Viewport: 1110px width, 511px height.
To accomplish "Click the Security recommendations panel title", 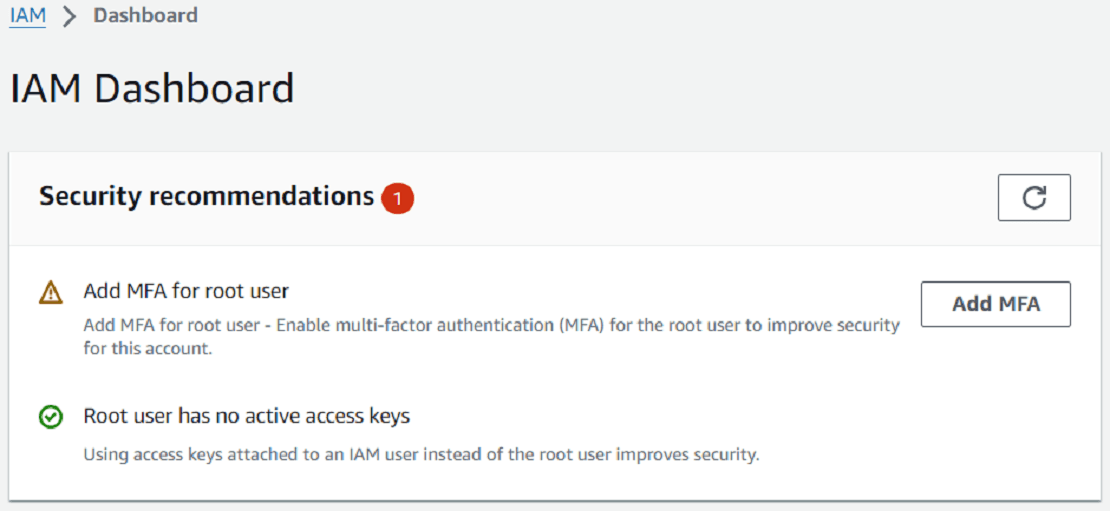I will click(206, 197).
